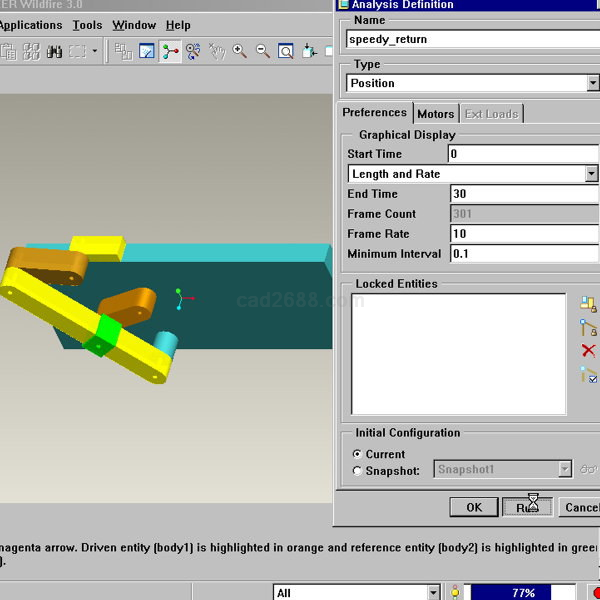Toggle the Spin Center icon in toolbar

point(171,51)
